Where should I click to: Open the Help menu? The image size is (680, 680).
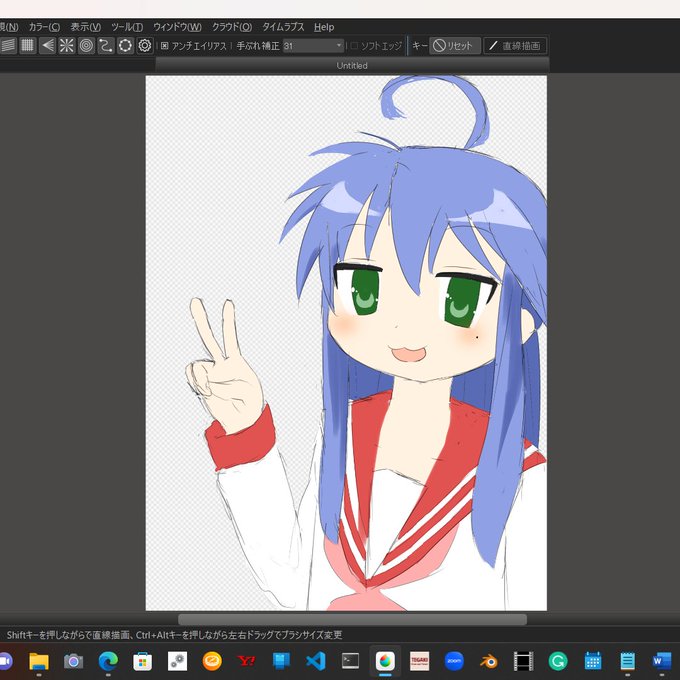324,27
